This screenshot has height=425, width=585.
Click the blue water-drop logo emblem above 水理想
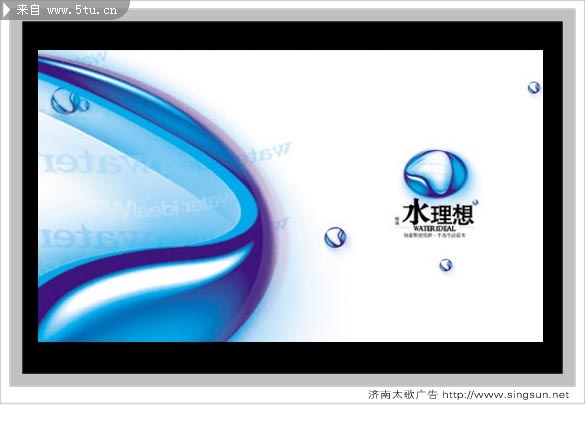tap(435, 173)
